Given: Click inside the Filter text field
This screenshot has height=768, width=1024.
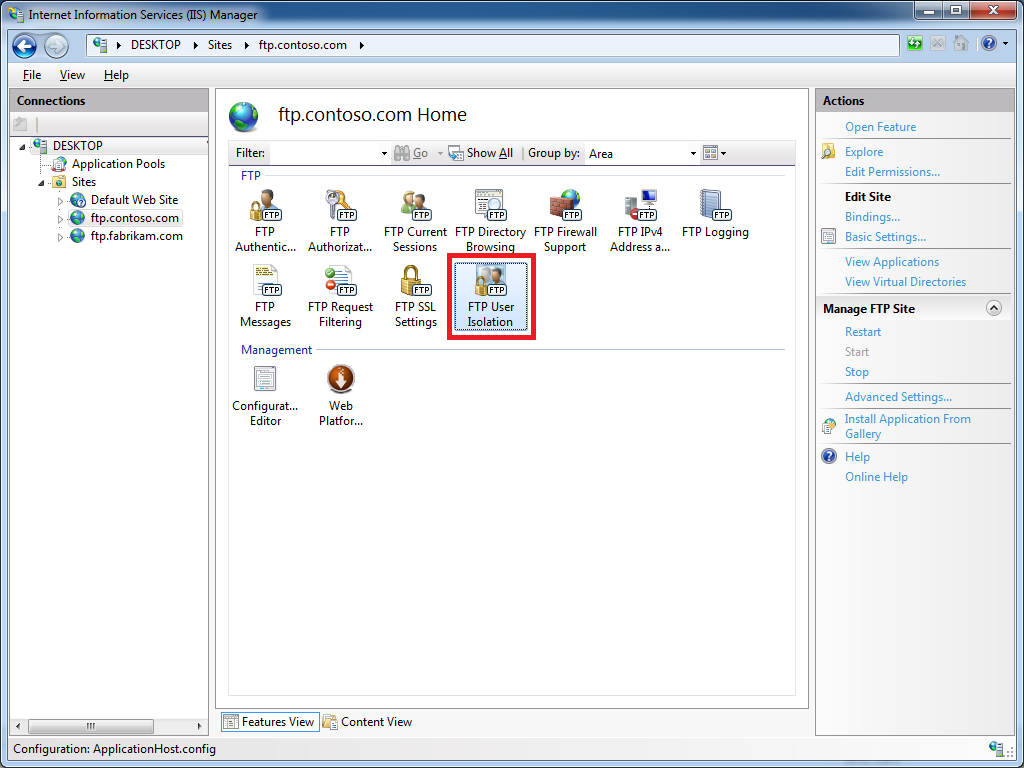Looking at the screenshot, I should pos(325,154).
